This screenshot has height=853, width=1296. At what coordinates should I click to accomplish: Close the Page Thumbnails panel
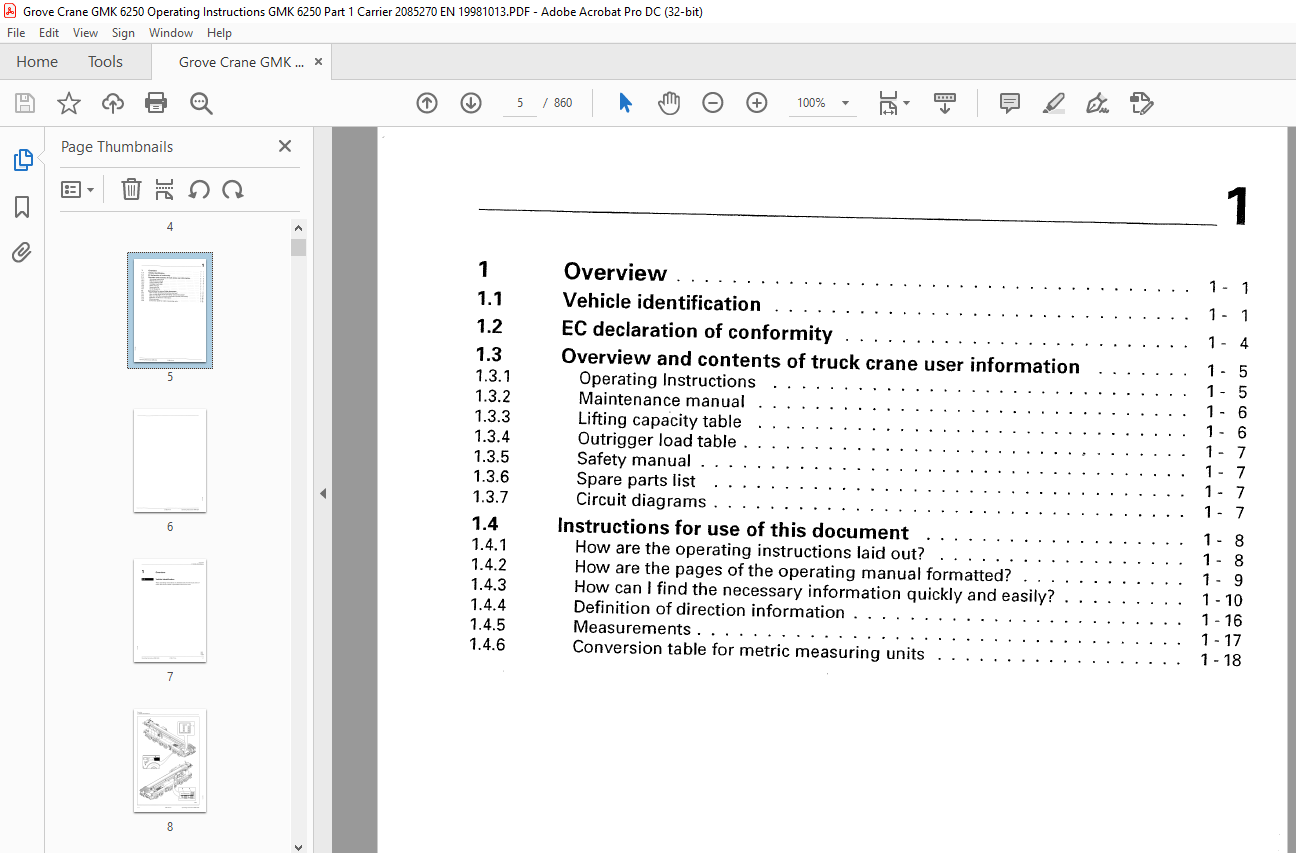pos(285,146)
